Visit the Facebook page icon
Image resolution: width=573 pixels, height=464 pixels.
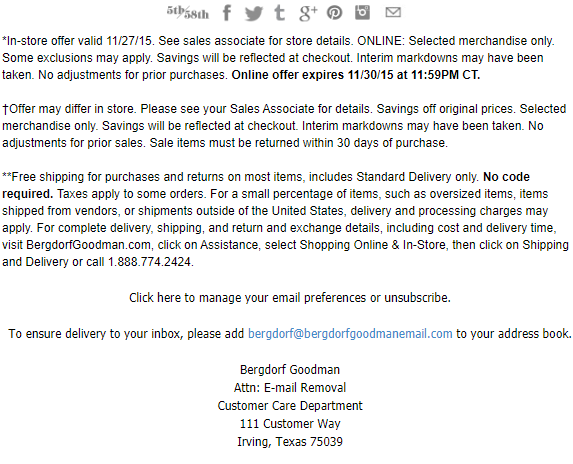(x=227, y=13)
